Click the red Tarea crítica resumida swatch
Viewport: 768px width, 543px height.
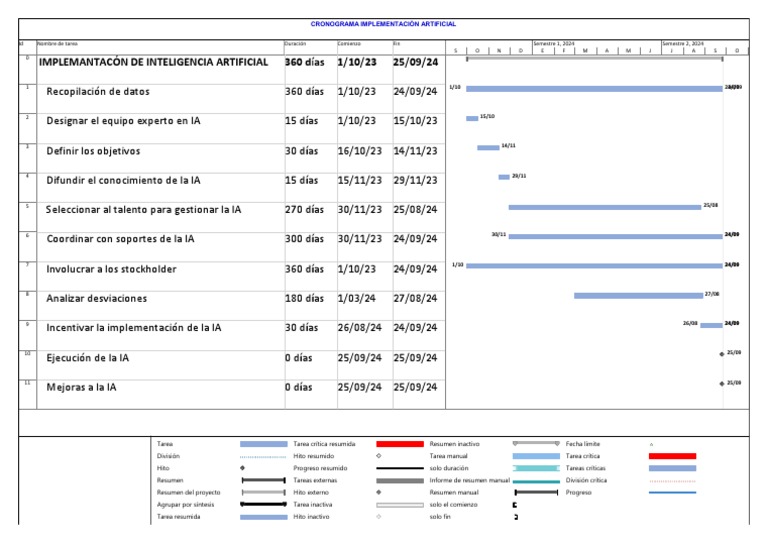[399, 443]
